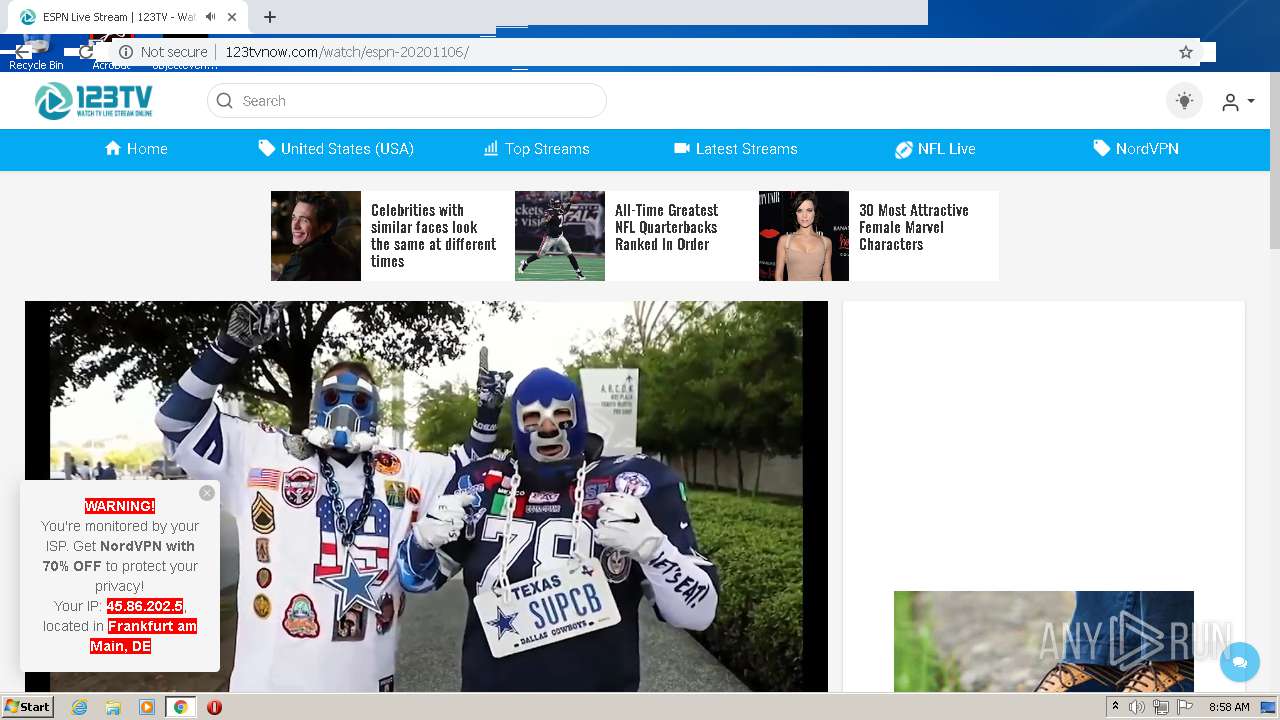This screenshot has width=1280, height=720.
Task: Click the sidebar ad image with boots
Action: click(x=1044, y=641)
